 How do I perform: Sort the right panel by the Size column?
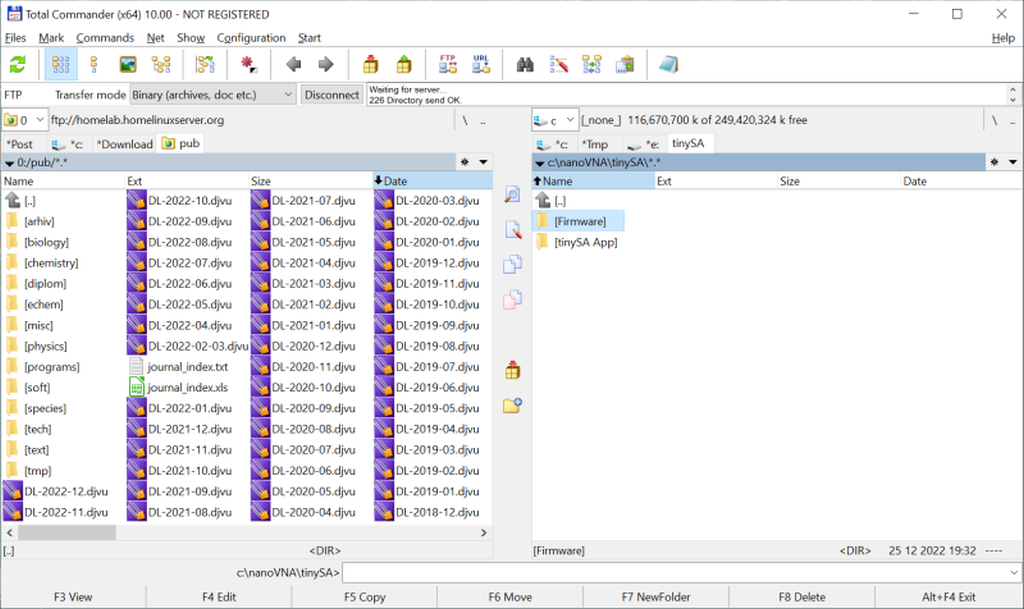coord(839,181)
